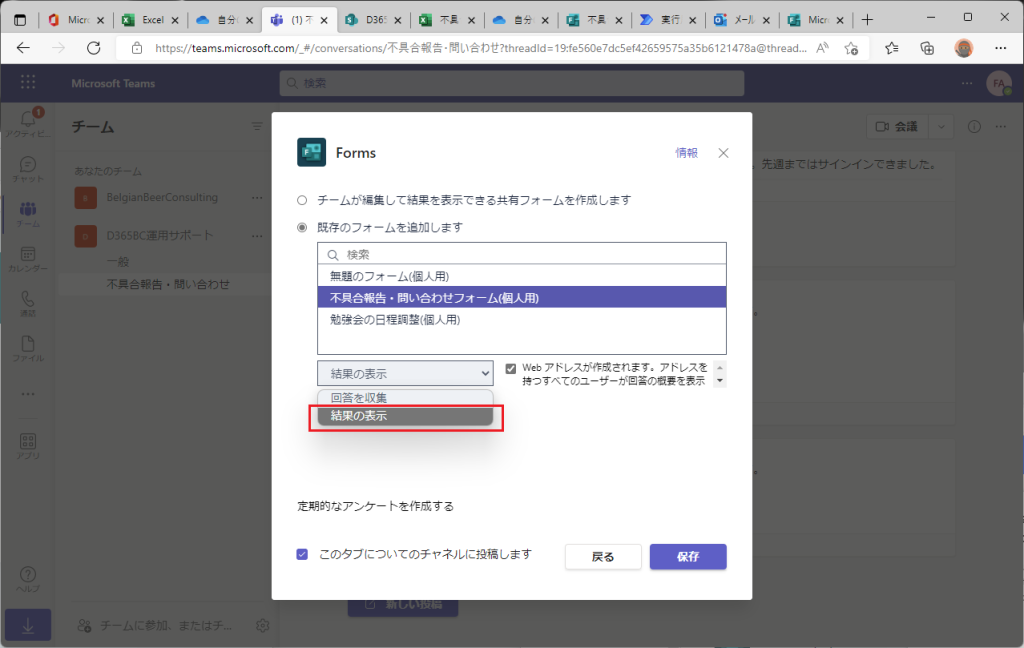Screen dimensions: 1024x648
Task: Open the Teams profile avatar menu
Action: point(999,83)
